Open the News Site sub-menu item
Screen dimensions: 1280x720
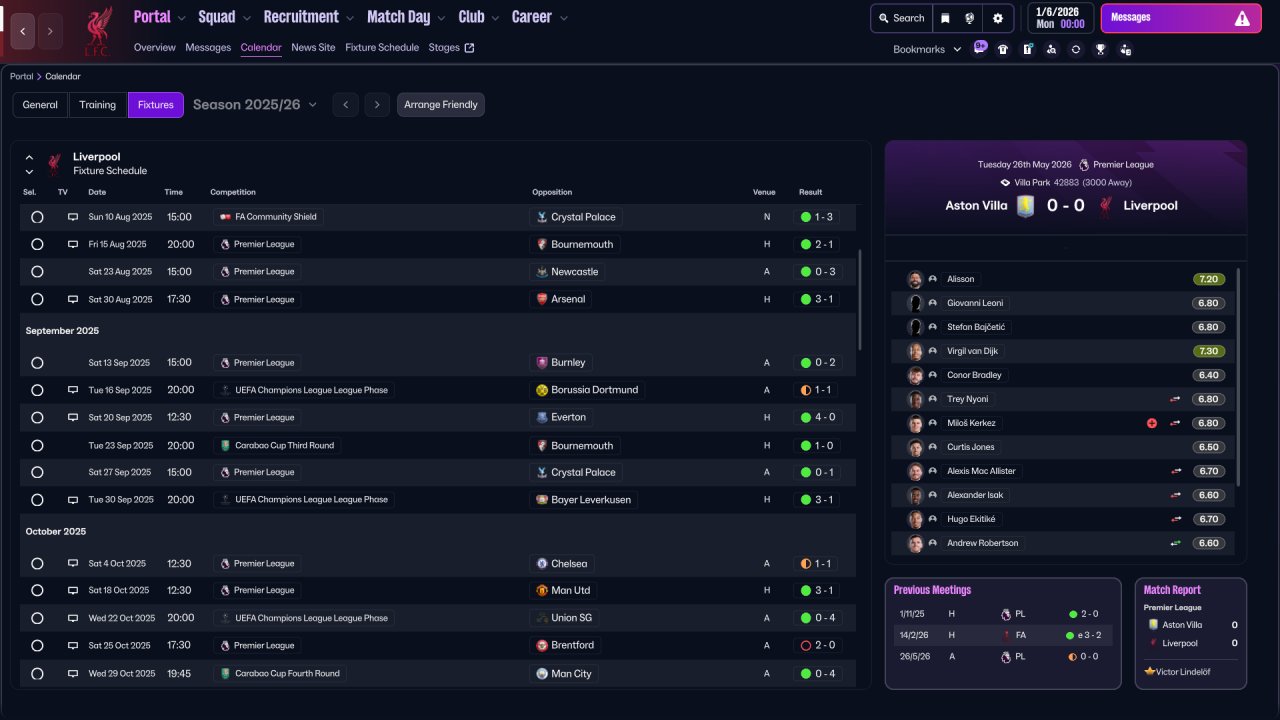[313, 48]
